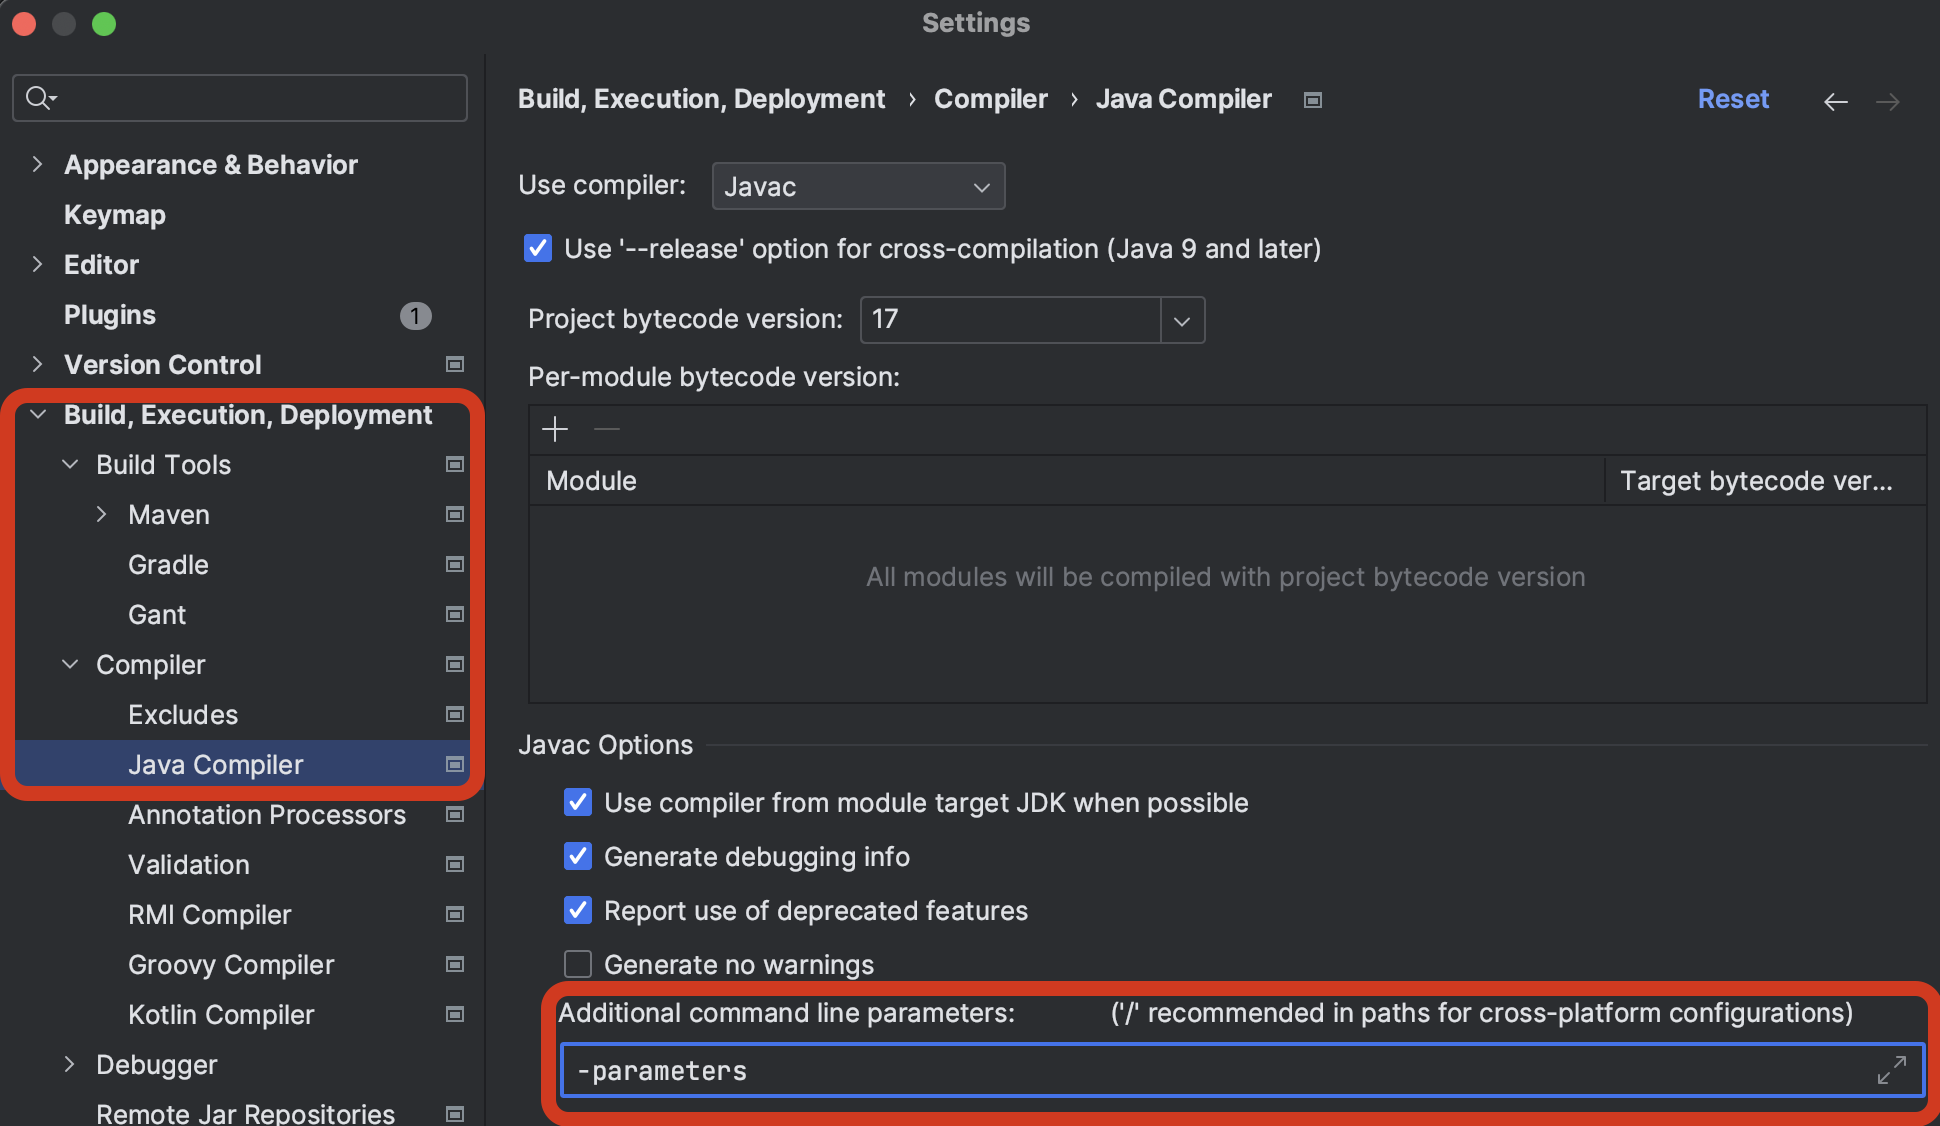Disable the '--release' cross-compilation option
The image size is (1940, 1126).
(538, 248)
